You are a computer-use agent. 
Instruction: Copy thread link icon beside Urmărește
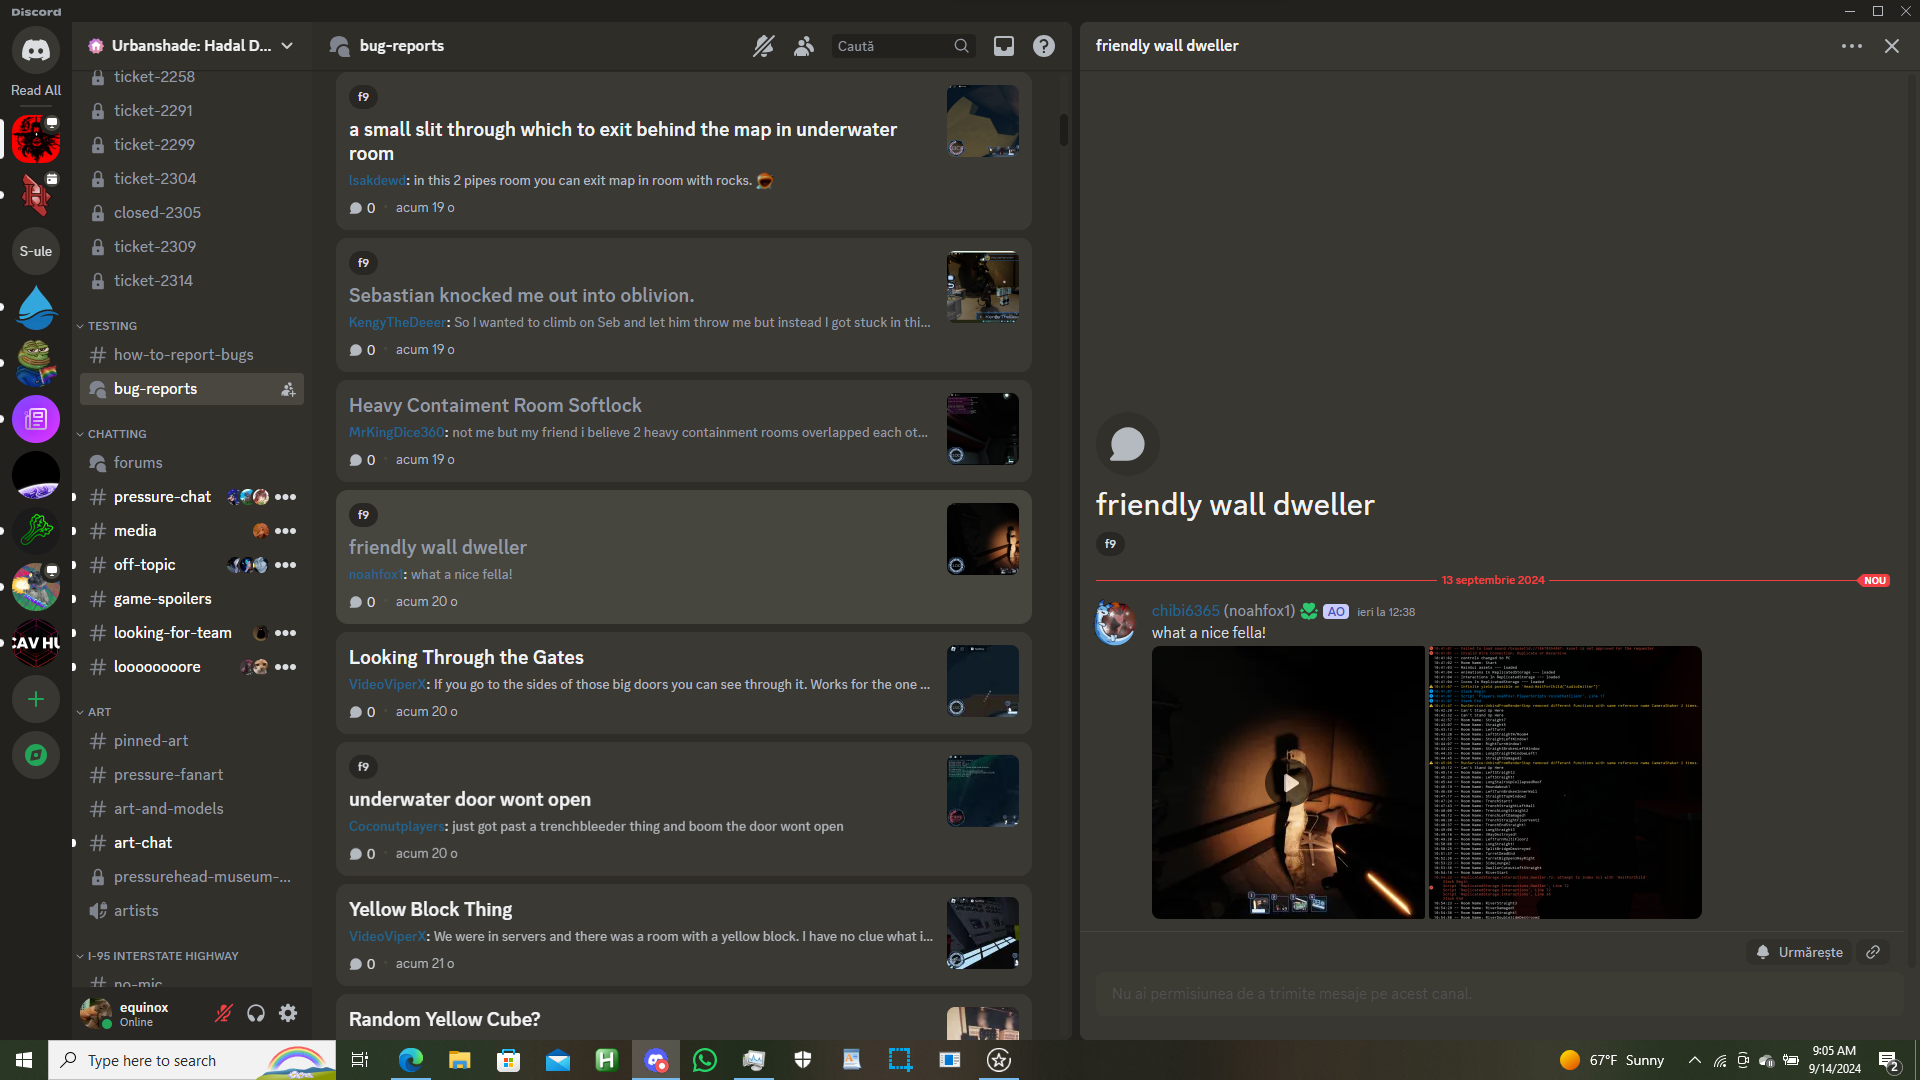[1873, 952]
